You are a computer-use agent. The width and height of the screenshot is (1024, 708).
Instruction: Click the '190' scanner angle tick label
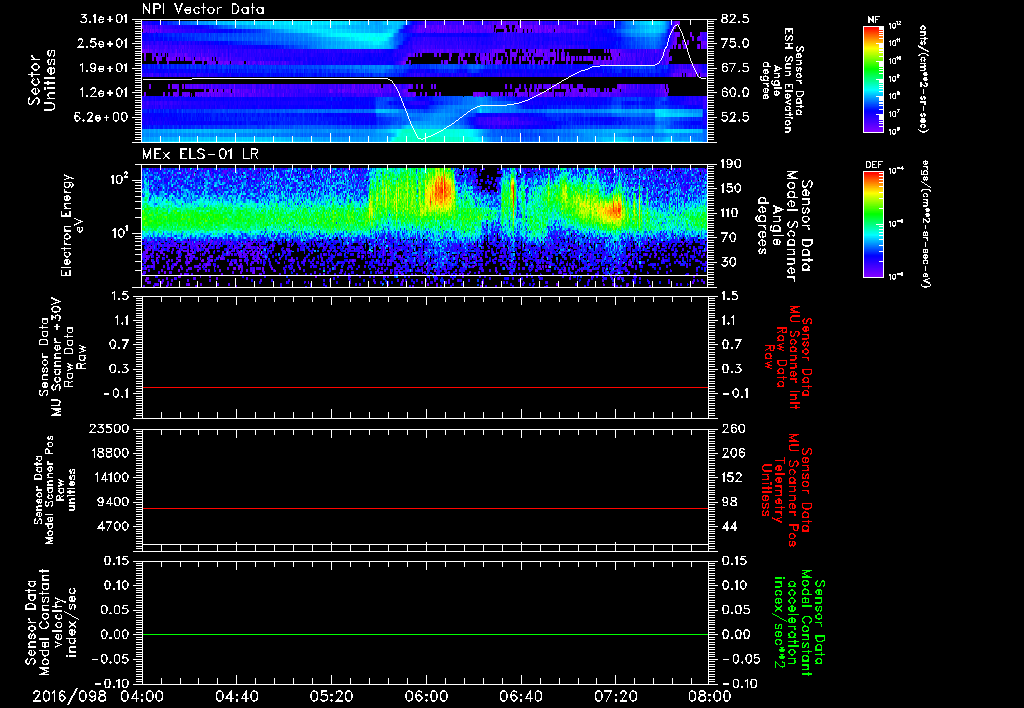click(x=732, y=164)
